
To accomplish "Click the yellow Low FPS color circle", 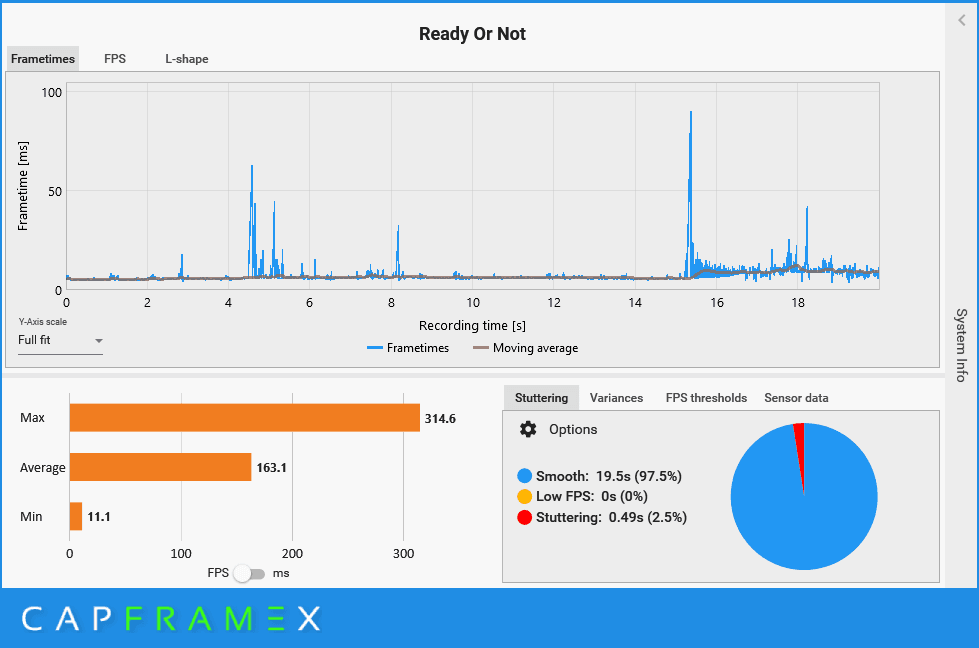I will coord(524,496).
